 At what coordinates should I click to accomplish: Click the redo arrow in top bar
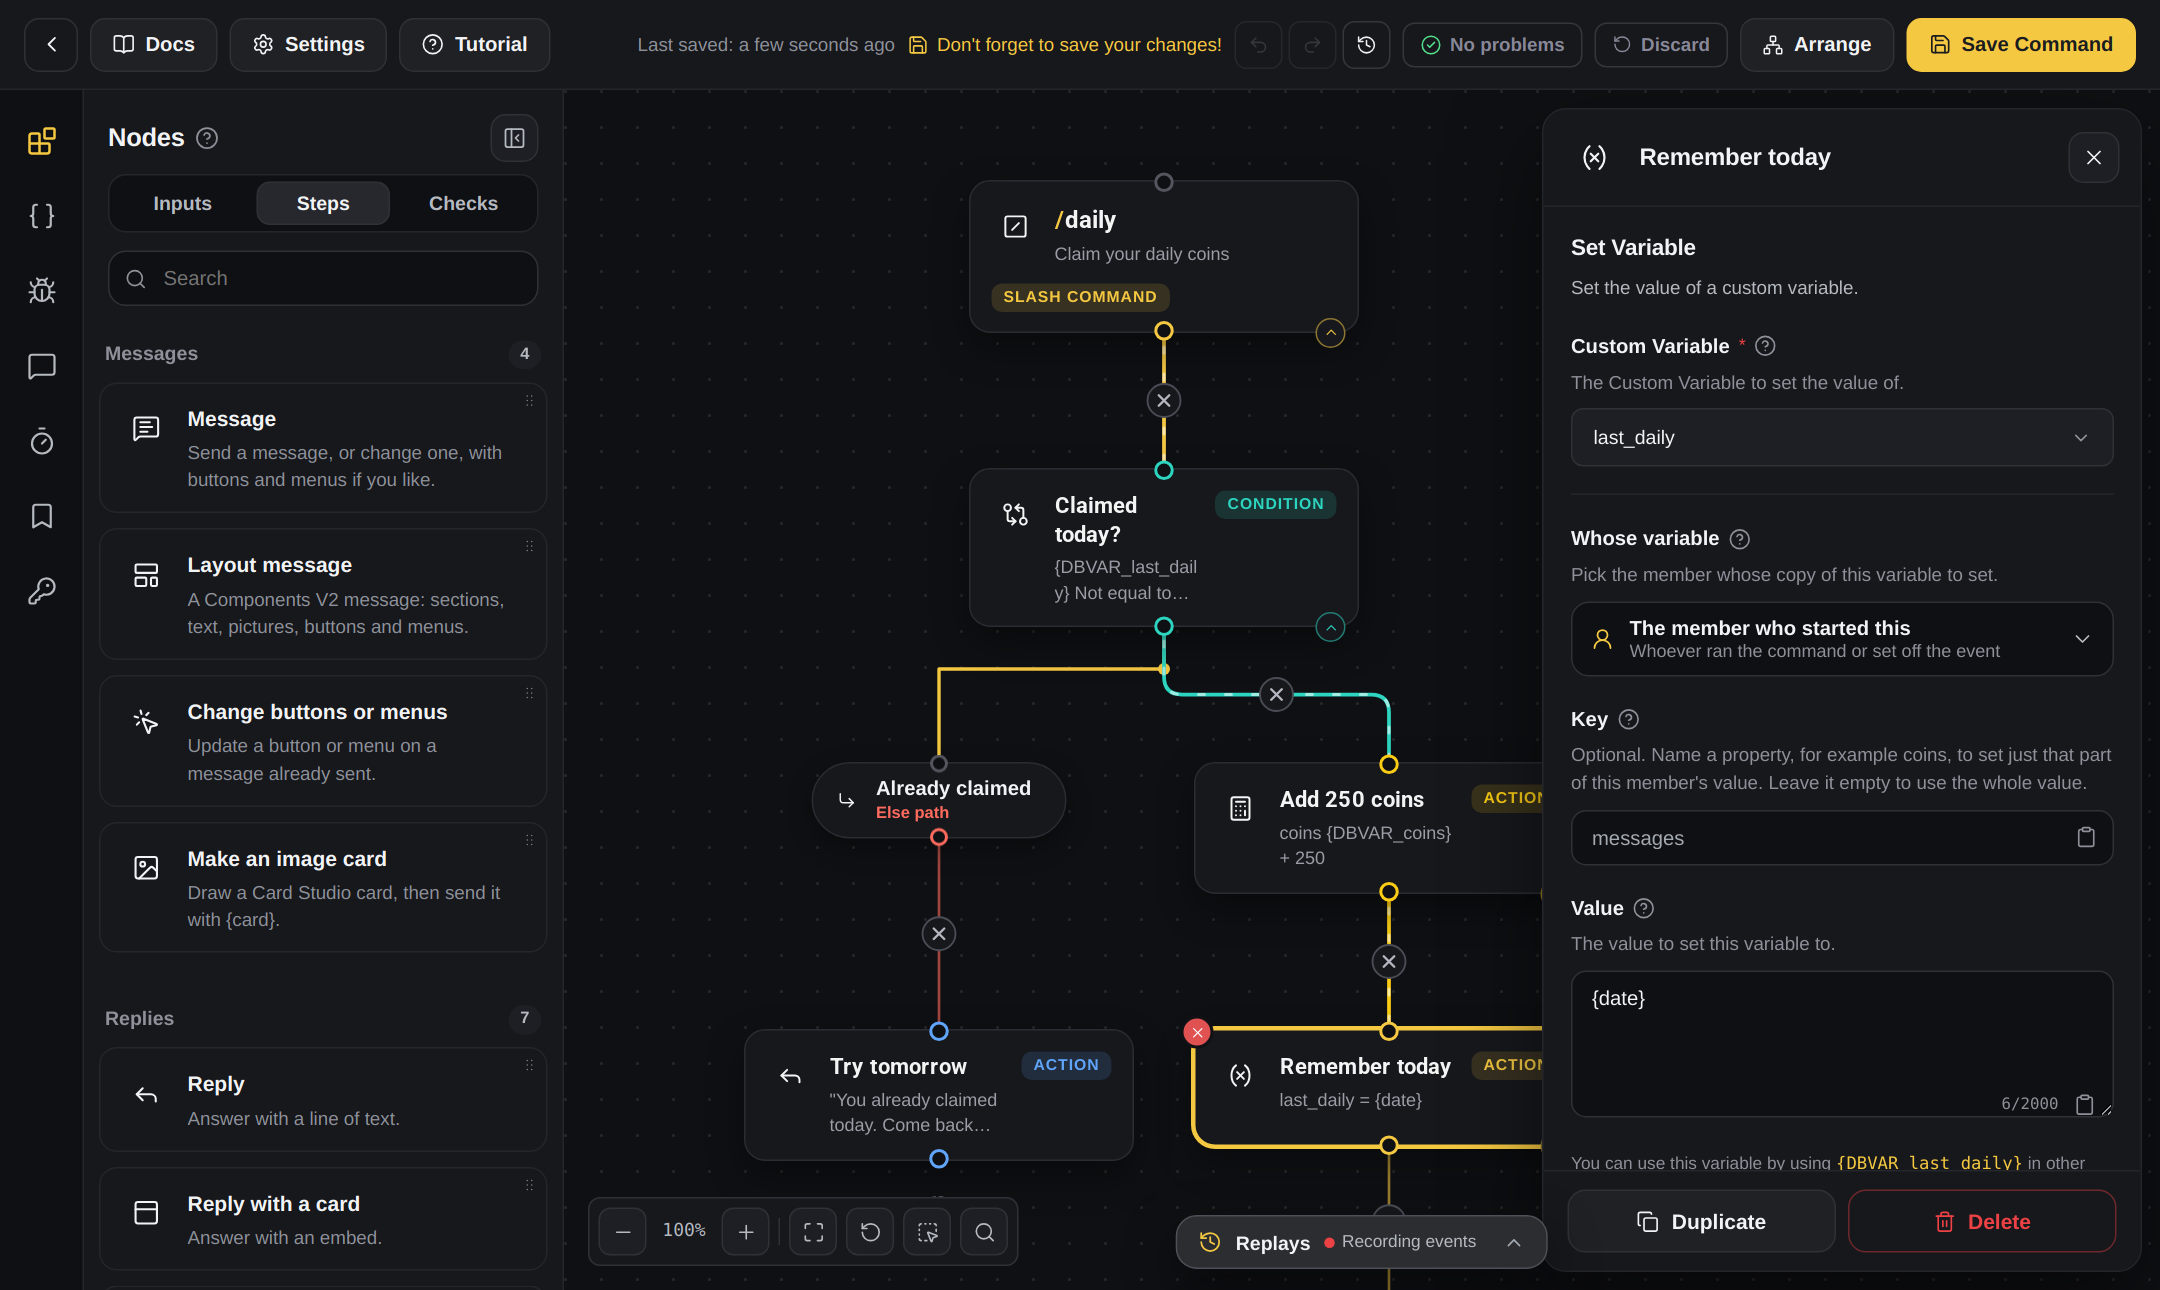[1312, 45]
